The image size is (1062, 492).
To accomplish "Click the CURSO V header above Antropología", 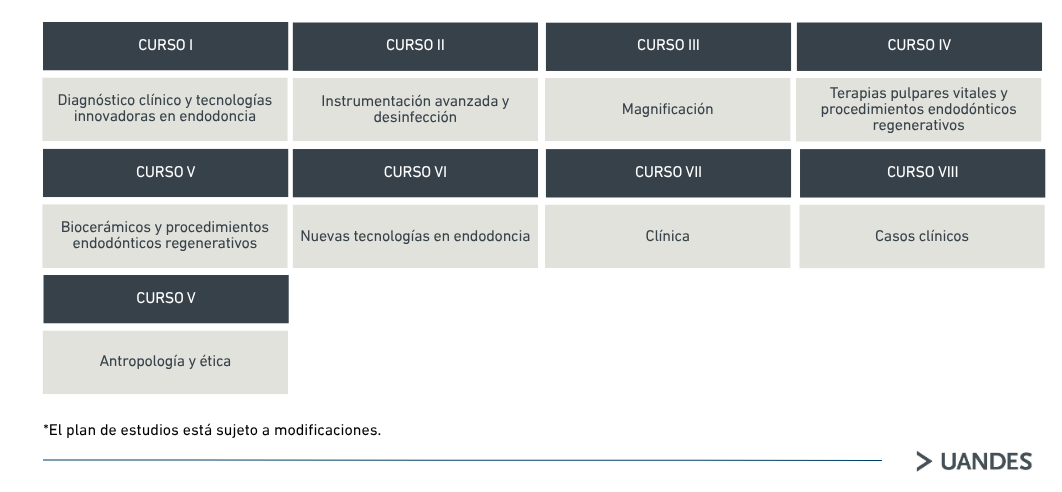I will coord(166,299).
